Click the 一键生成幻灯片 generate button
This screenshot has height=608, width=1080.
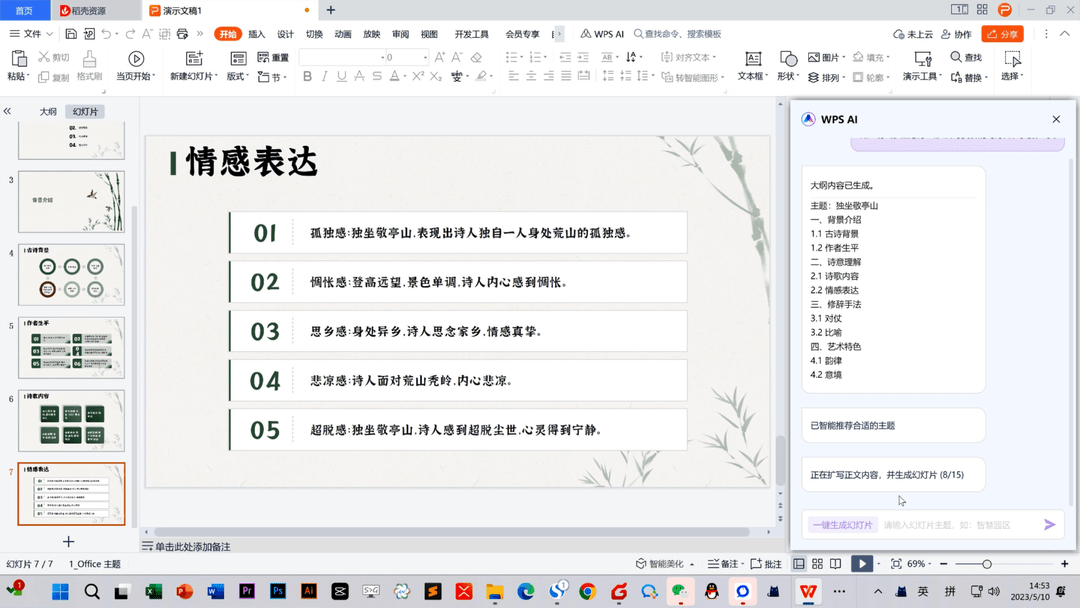pos(842,524)
